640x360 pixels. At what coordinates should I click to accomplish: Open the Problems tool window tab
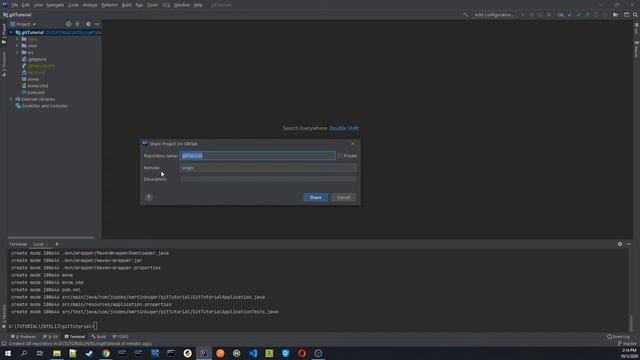click(24, 337)
